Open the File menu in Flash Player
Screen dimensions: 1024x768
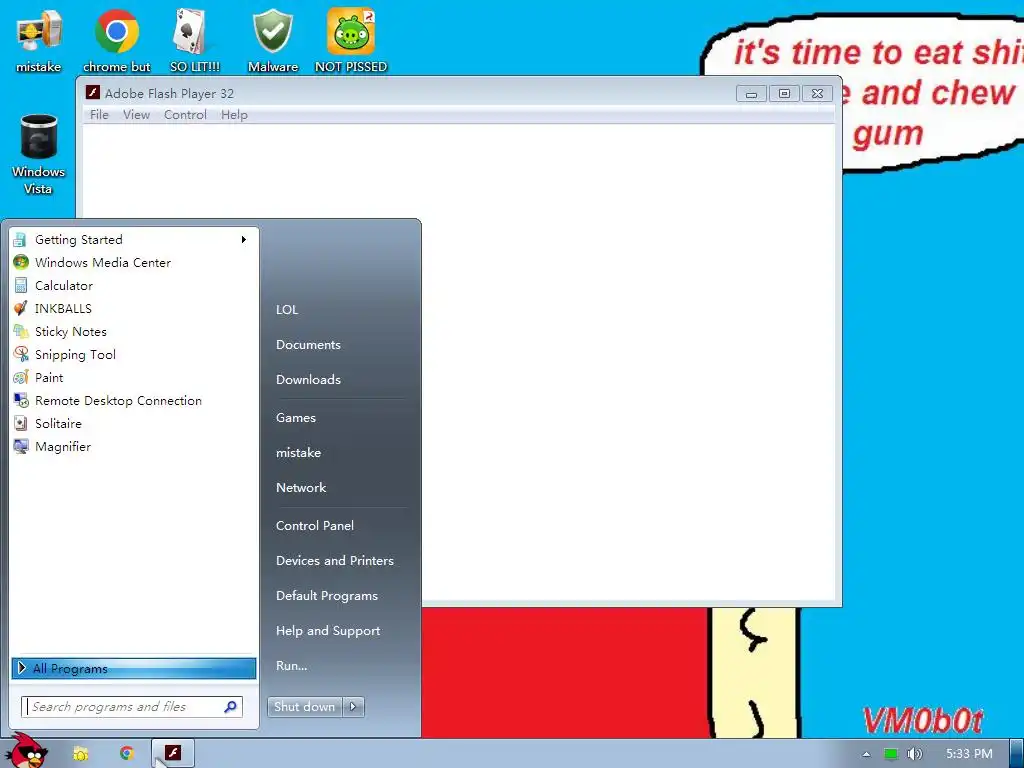point(99,115)
